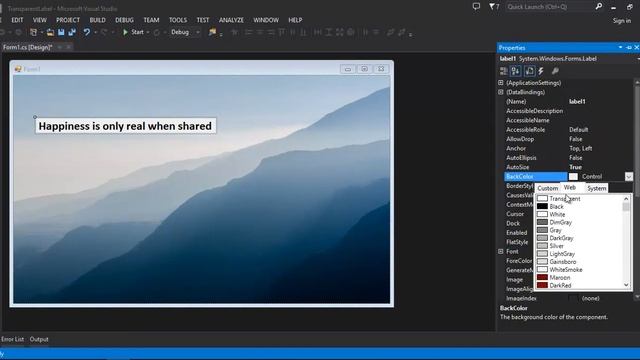
Task: Click the color list scroll-up arrow
Action: [x=626, y=198]
